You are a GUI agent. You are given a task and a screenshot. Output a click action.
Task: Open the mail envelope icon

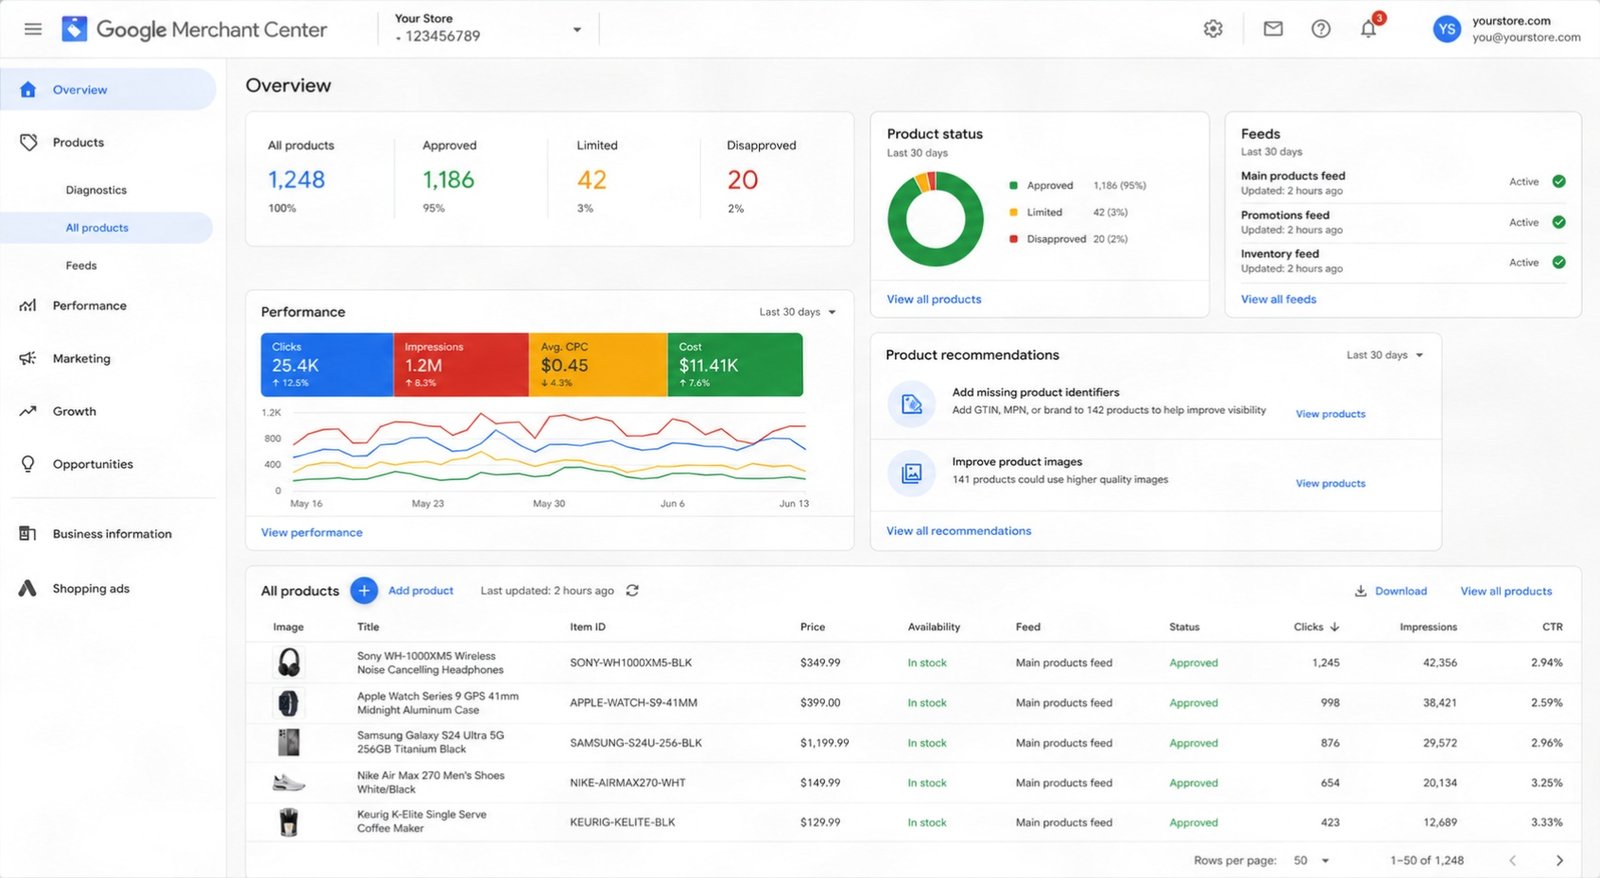[1273, 29]
